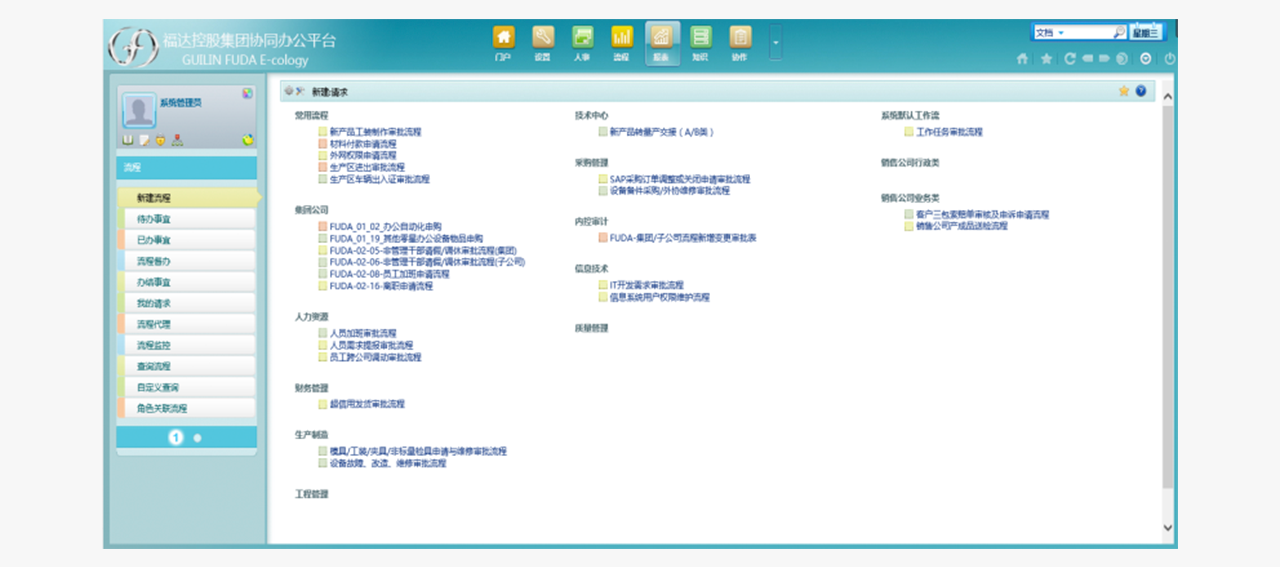
Task: Open the 协作 collaboration module icon
Action: [740, 43]
